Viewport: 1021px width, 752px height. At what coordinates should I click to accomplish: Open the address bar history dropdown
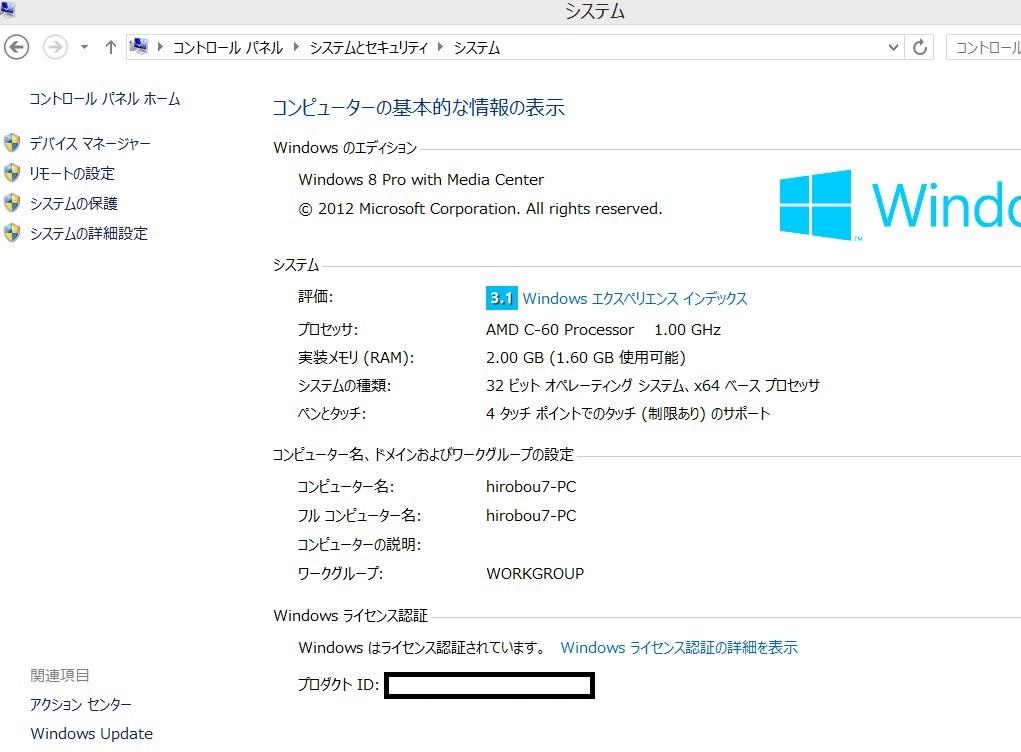pyautogui.click(x=893, y=47)
